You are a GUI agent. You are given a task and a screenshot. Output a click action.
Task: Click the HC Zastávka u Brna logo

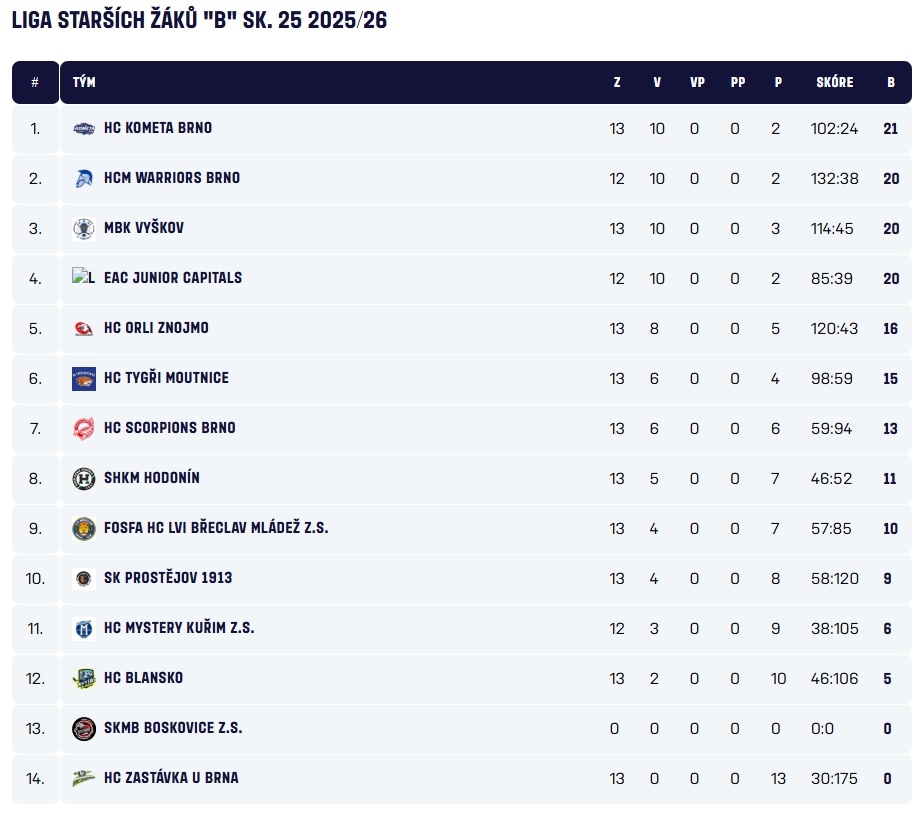(x=84, y=778)
